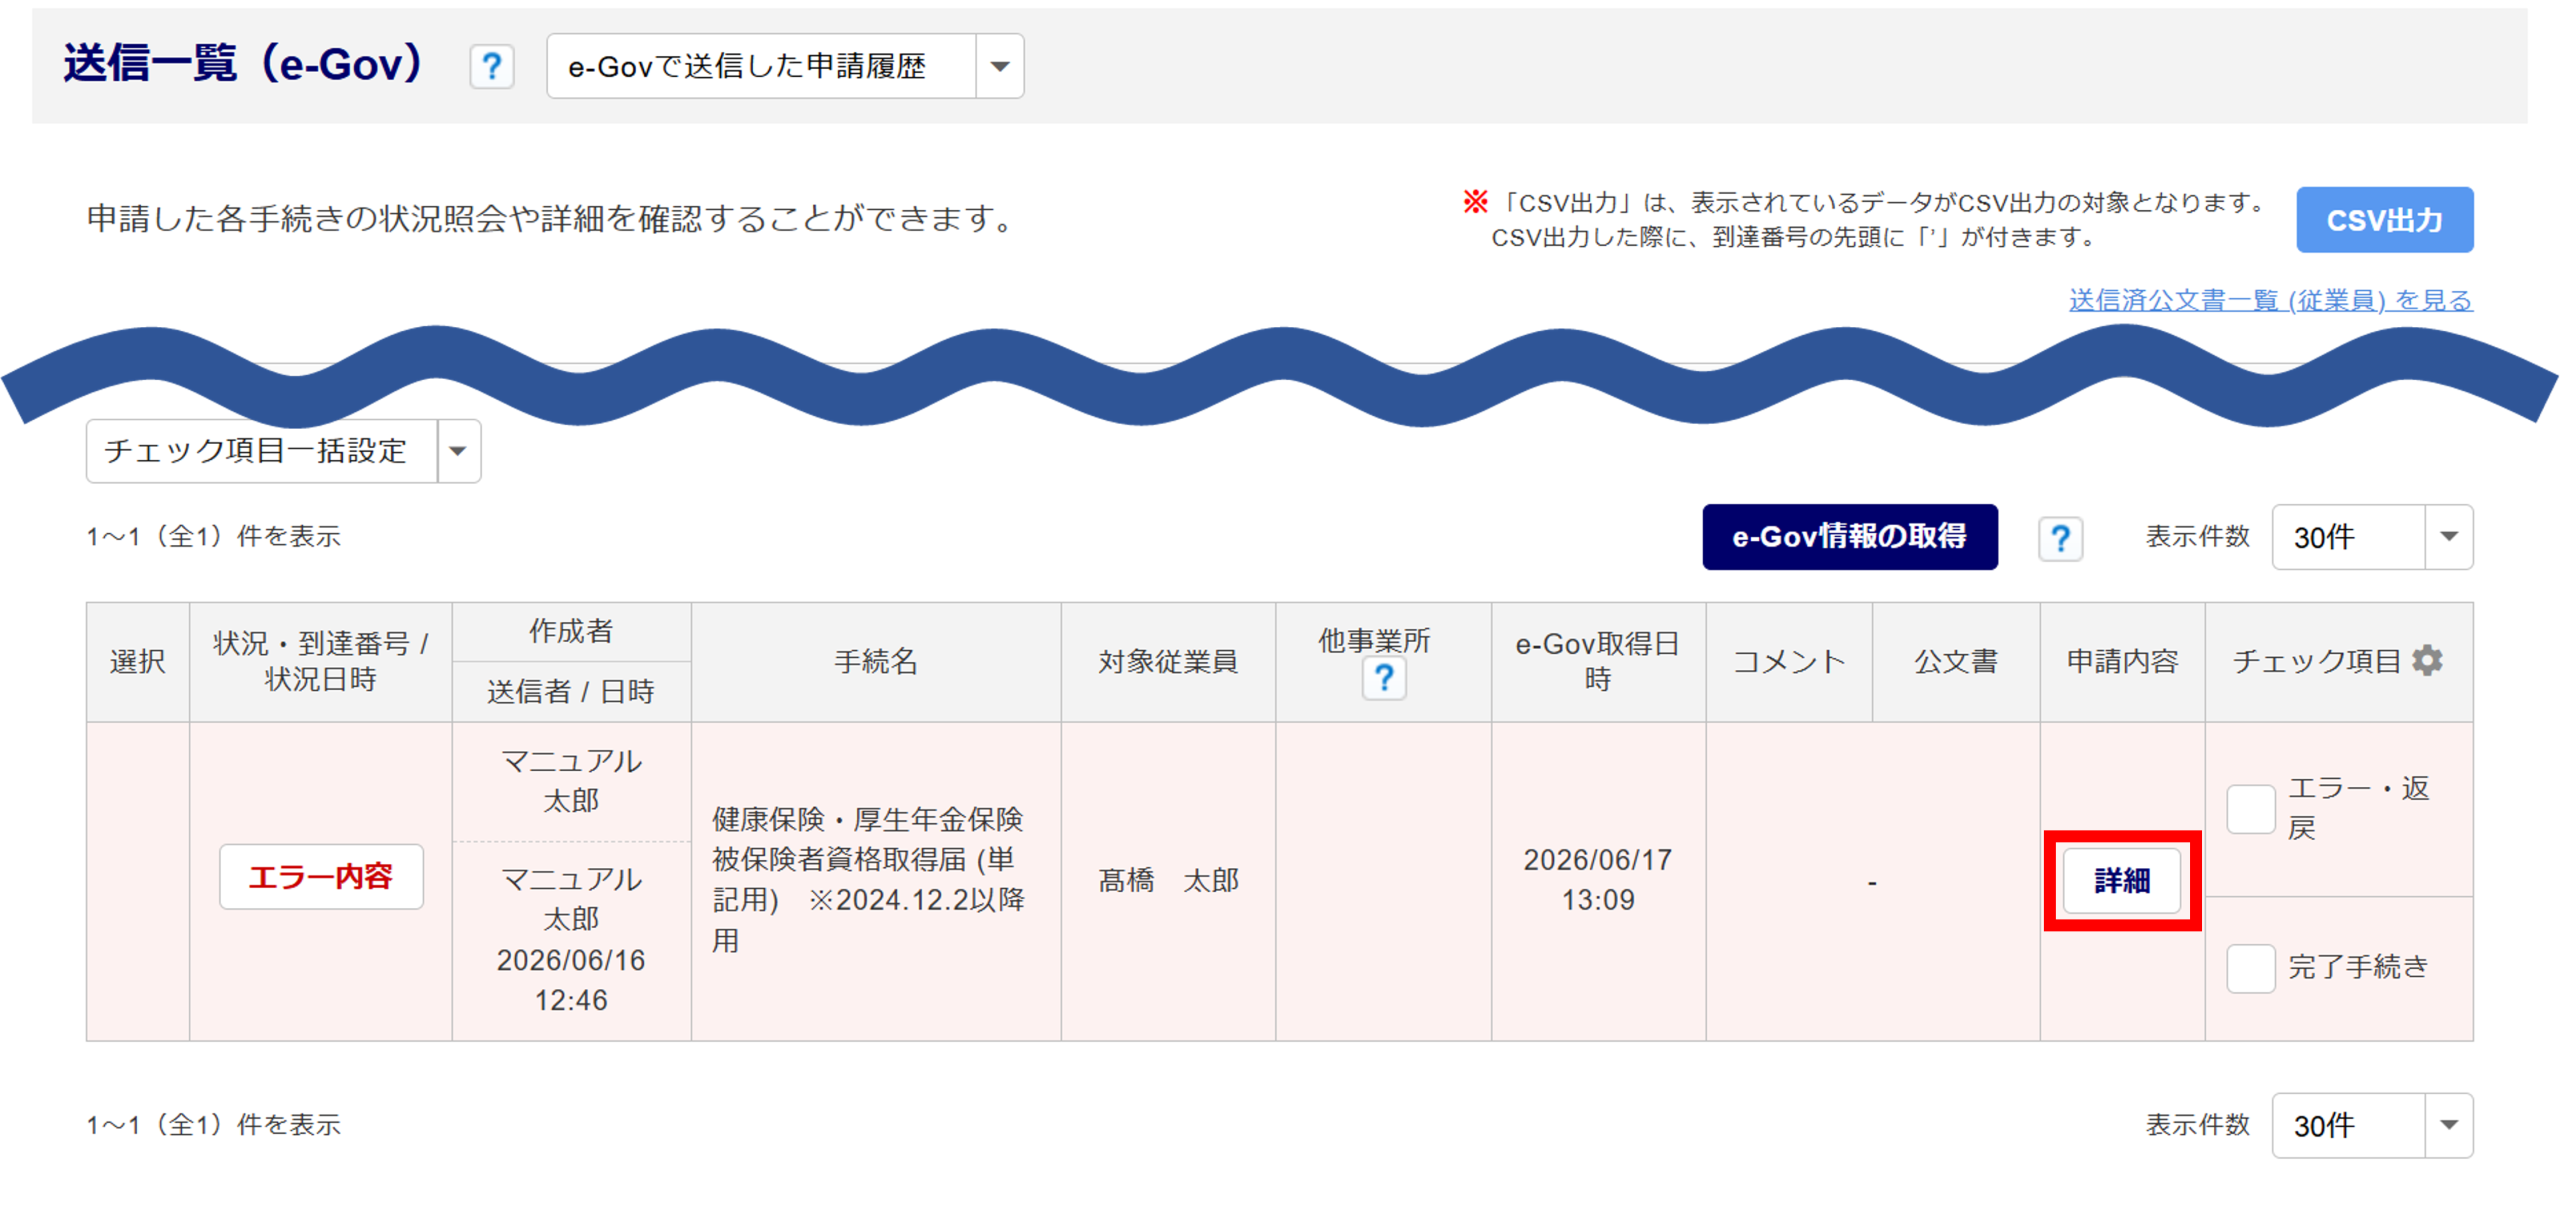The height and width of the screenshot is (1215, 2560).
Task: Select employee name 髙橋 太郎 cell
Action: 1167,881
